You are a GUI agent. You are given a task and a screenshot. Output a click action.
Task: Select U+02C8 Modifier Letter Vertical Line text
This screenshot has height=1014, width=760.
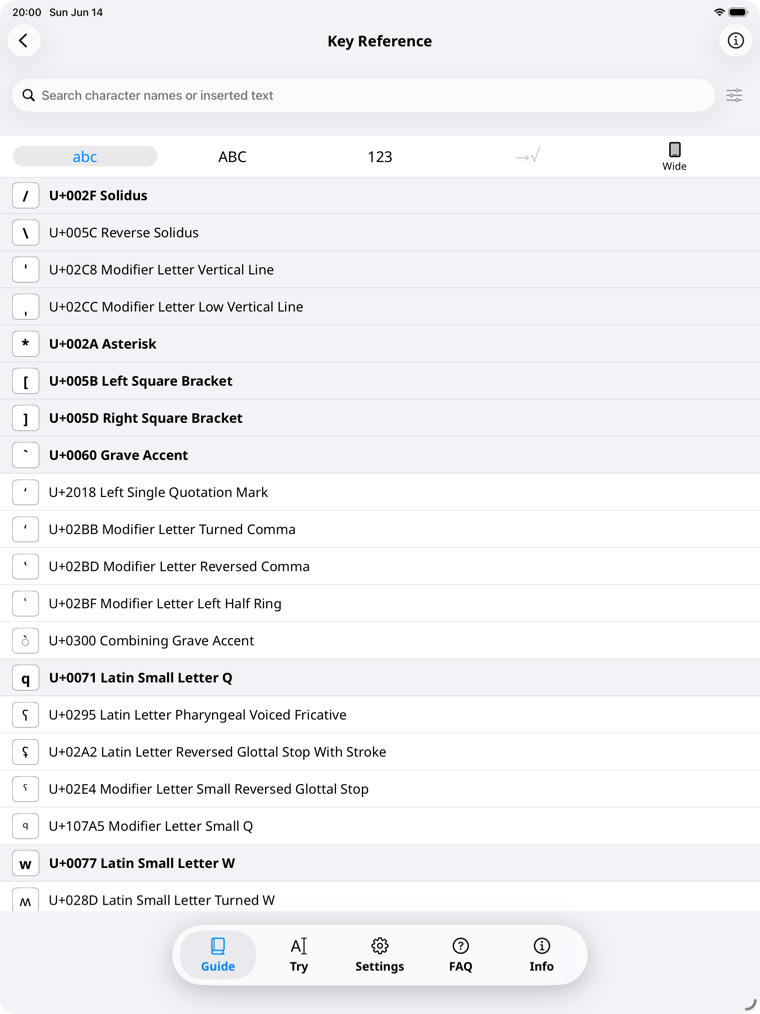coord(161,270)
